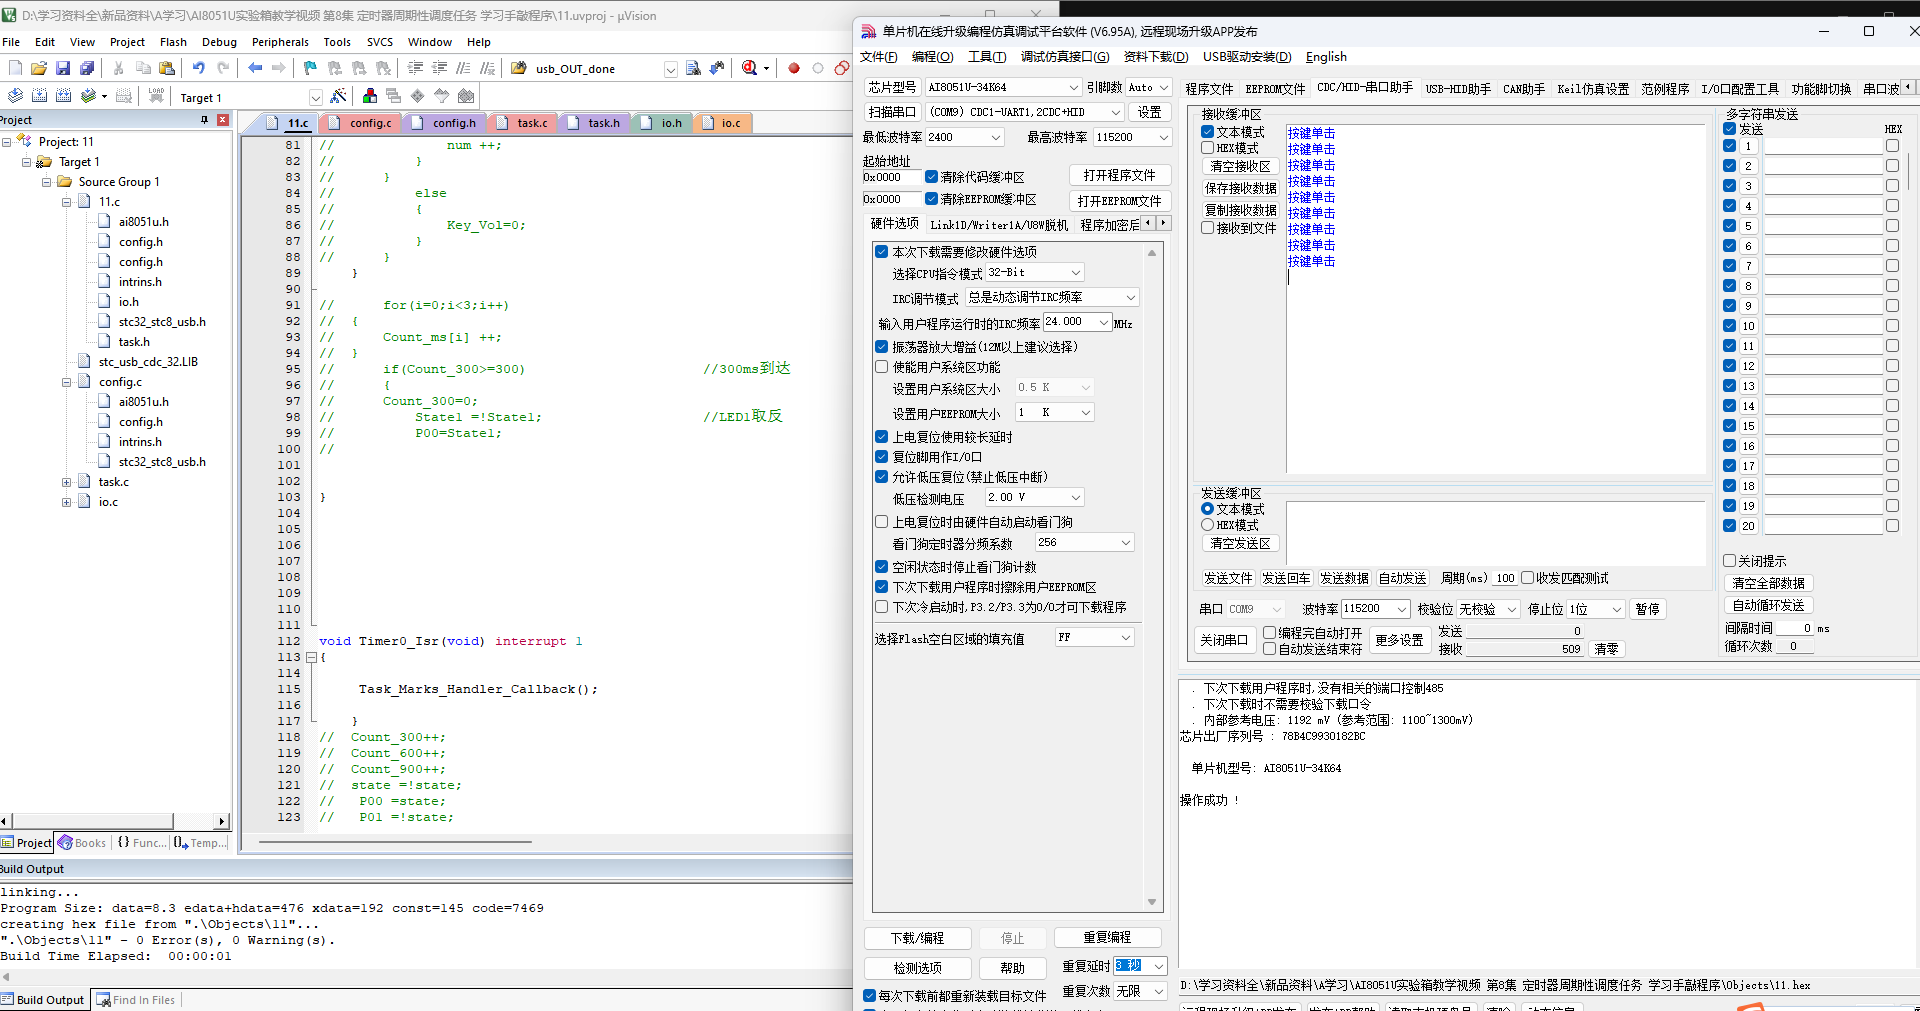Viewport: 1920px width, 1011px height.
Task: Click the Comment selection icon
Action: pyautogui.click(x=463, y=68)
